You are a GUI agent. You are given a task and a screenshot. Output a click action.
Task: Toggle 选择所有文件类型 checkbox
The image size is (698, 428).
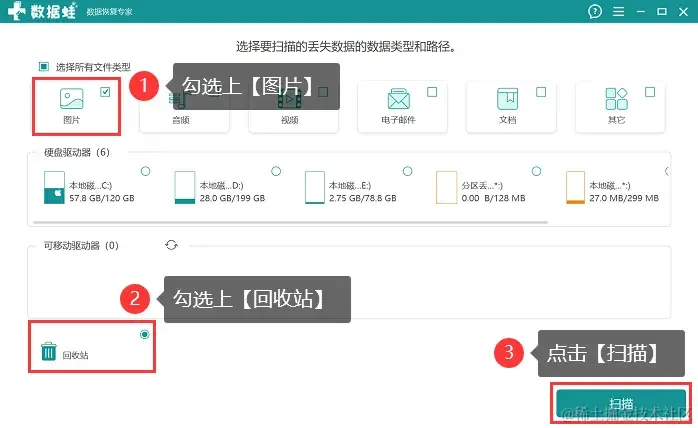point(44,67)
